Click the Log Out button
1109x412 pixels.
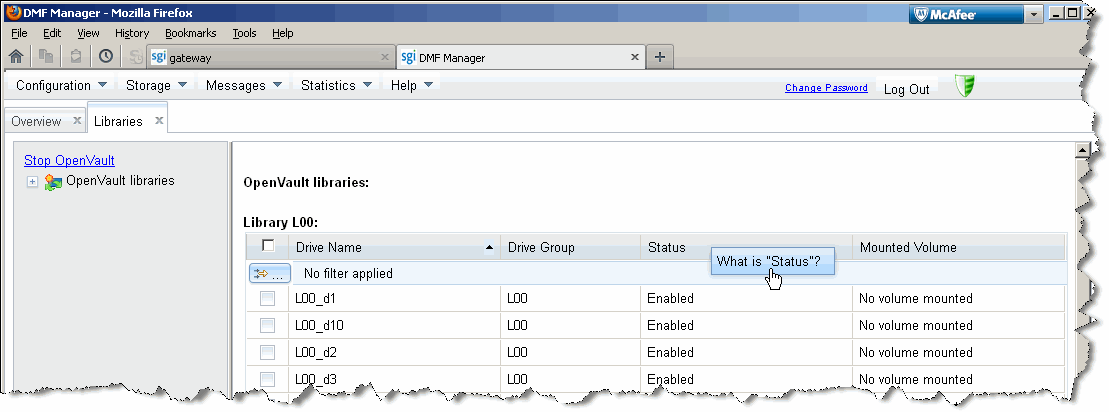(906, 89)
